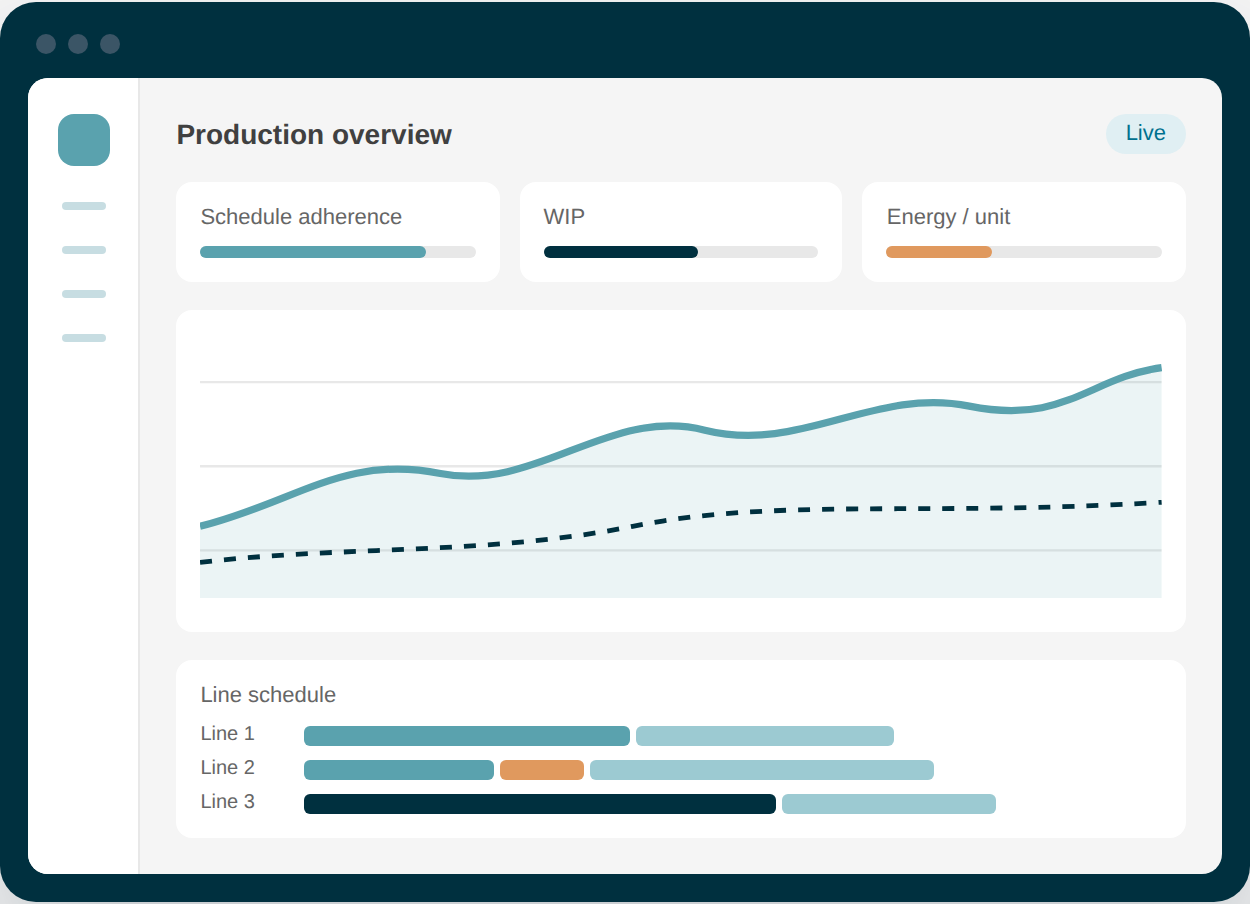Select the WIP card label
The width and height of the screenshot is (1250, 904).
pos(564,217)
